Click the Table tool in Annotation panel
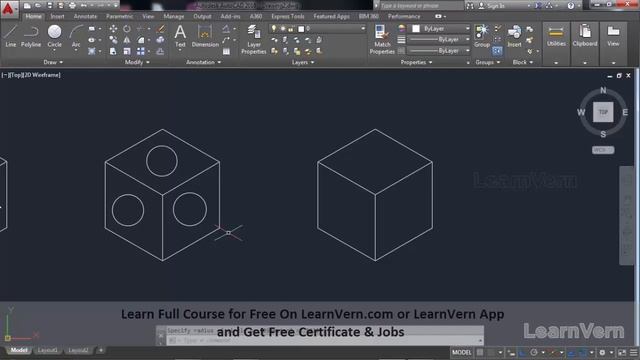Viewport: 640px width, 360px height. pos(226,51)
